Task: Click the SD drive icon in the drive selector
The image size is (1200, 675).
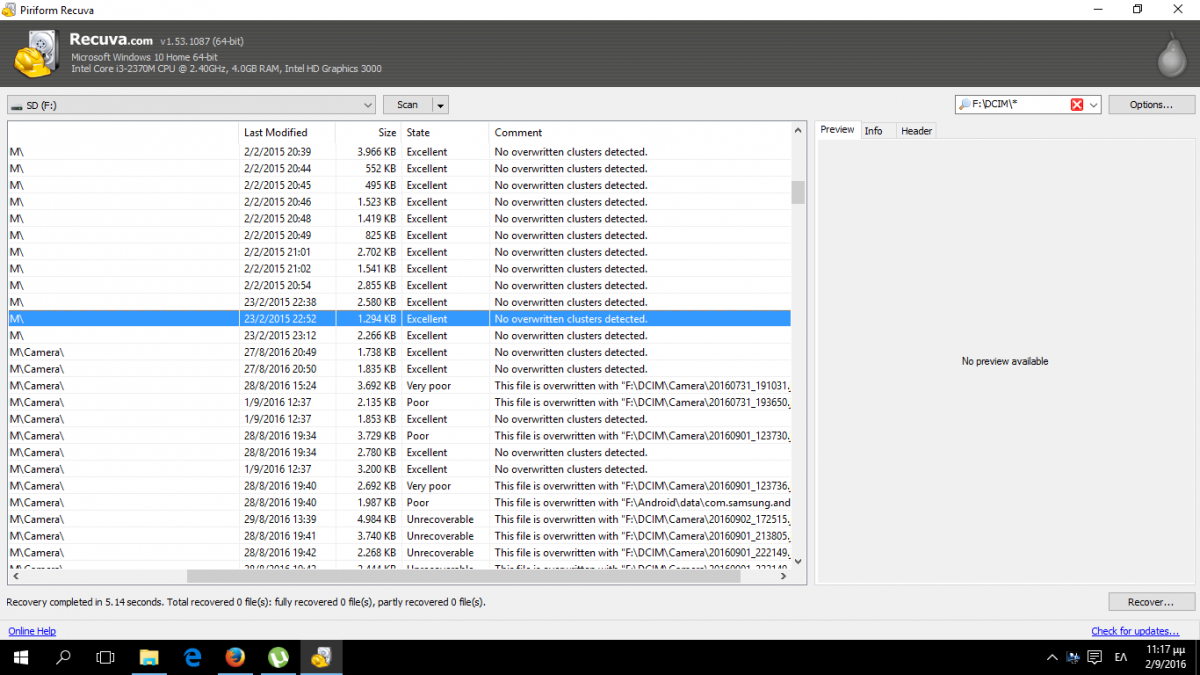Action: tap(17, 105)
